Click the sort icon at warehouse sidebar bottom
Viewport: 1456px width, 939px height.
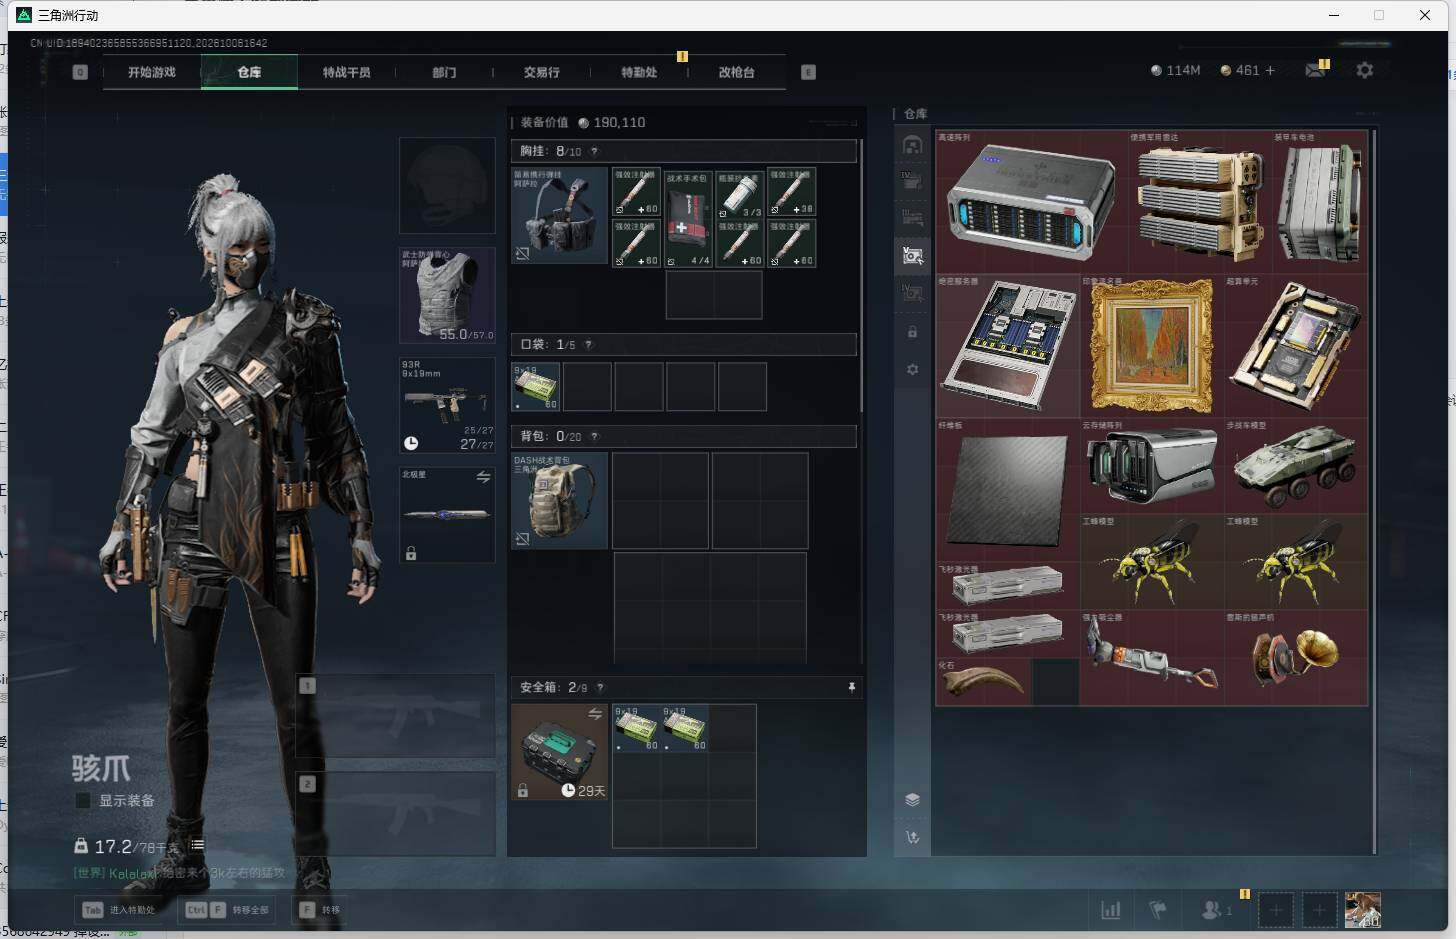pyautogui.click(x=912, y=837)
